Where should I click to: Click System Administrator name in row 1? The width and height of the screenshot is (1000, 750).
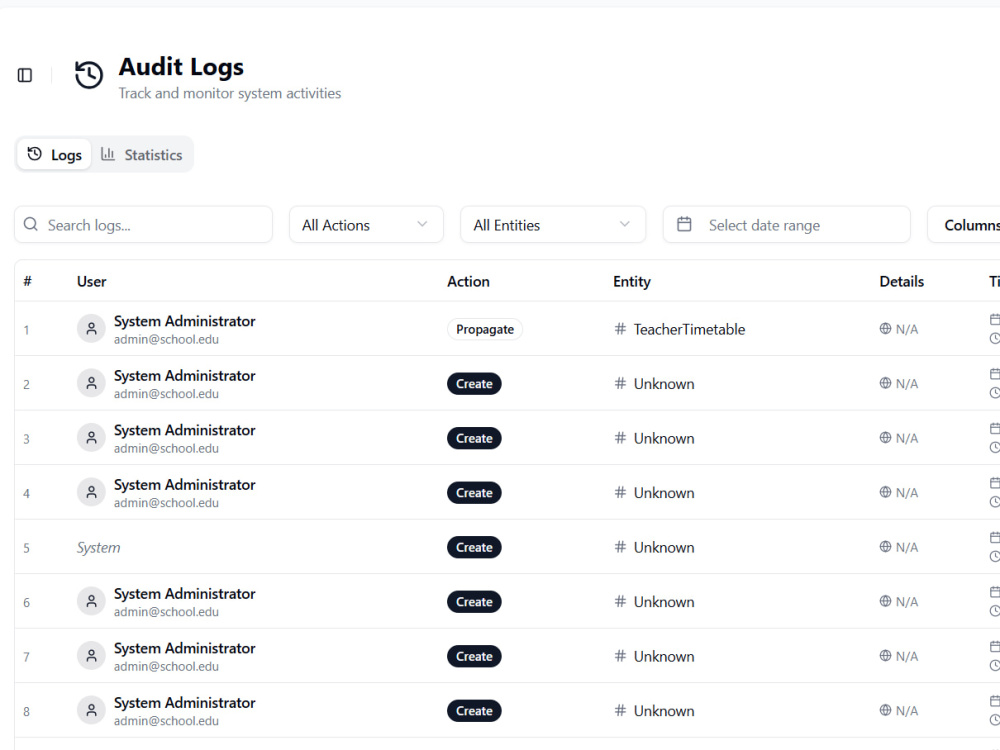click(x=185, y=321)
